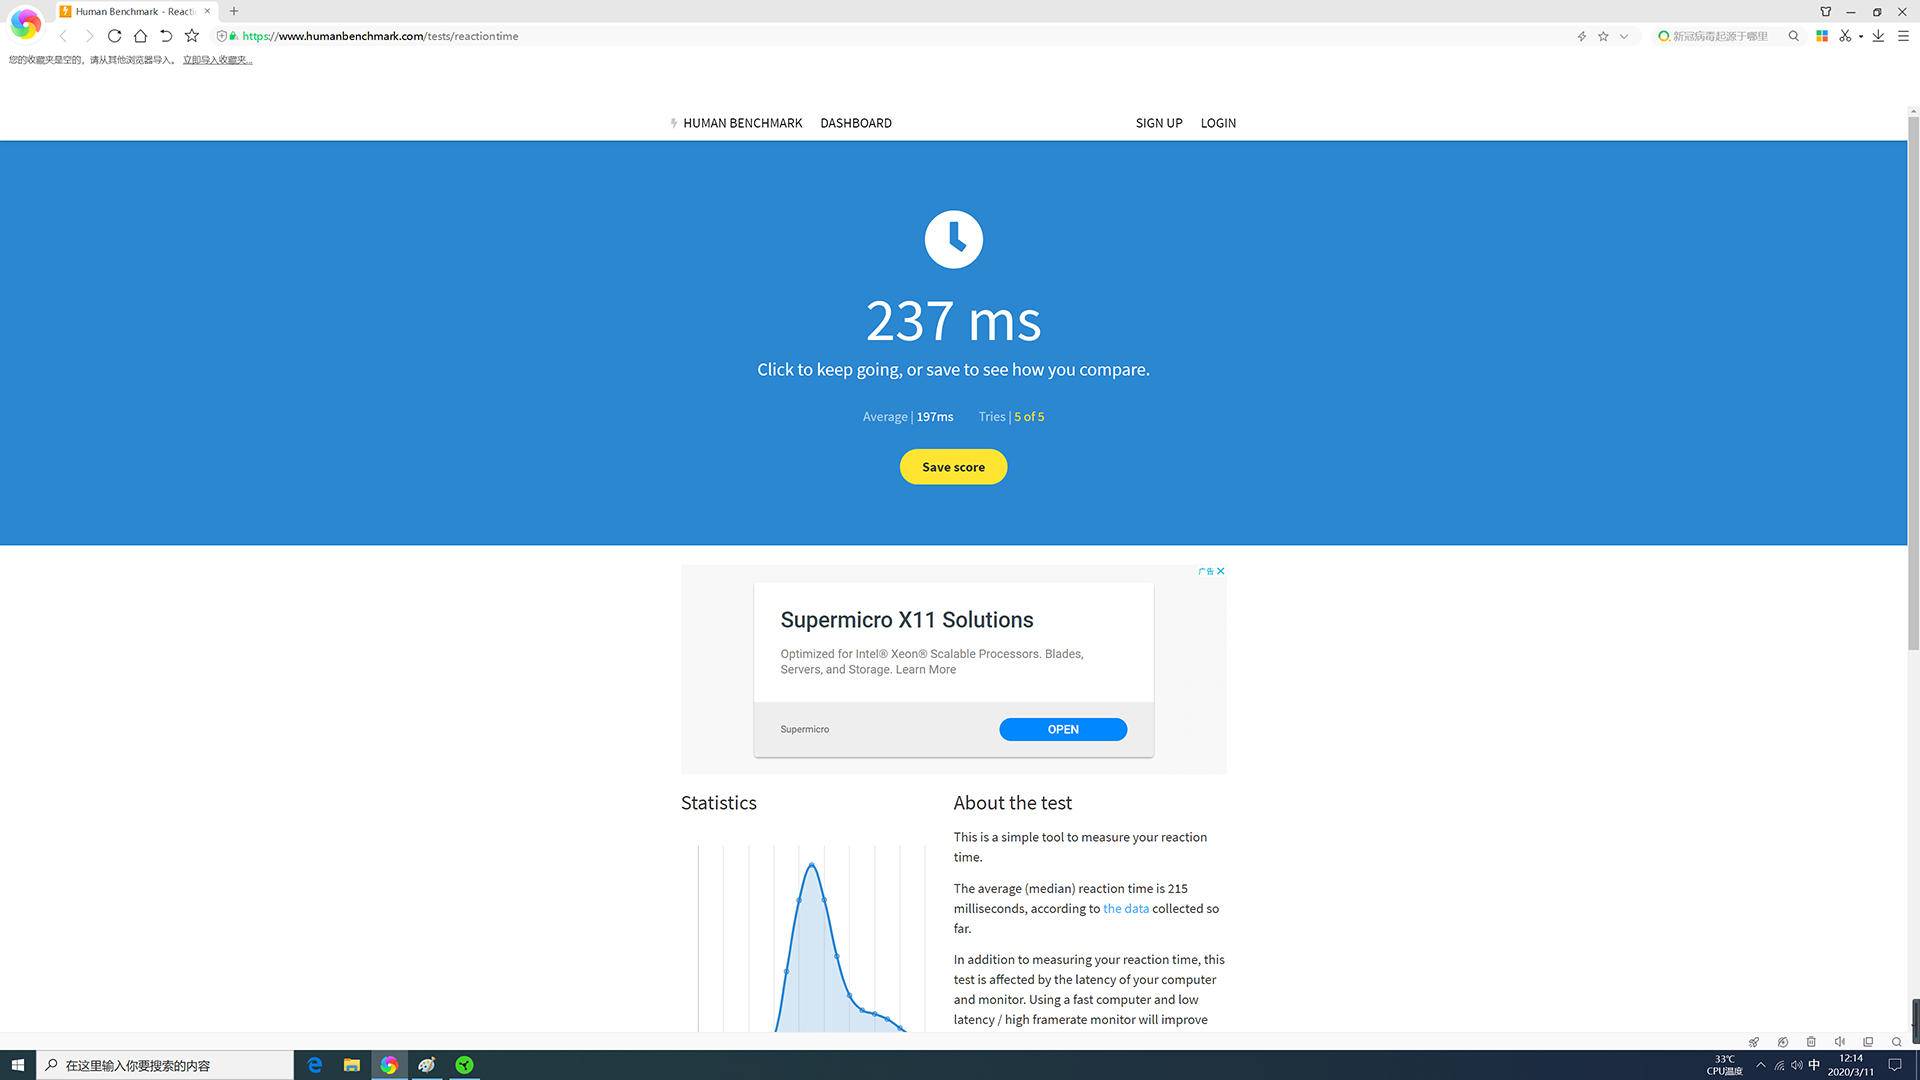The height and width of the screenshot is (1080, 1920).
Task: Expand the address bar dropdown chevron
Action: [x=1624, y=36]
